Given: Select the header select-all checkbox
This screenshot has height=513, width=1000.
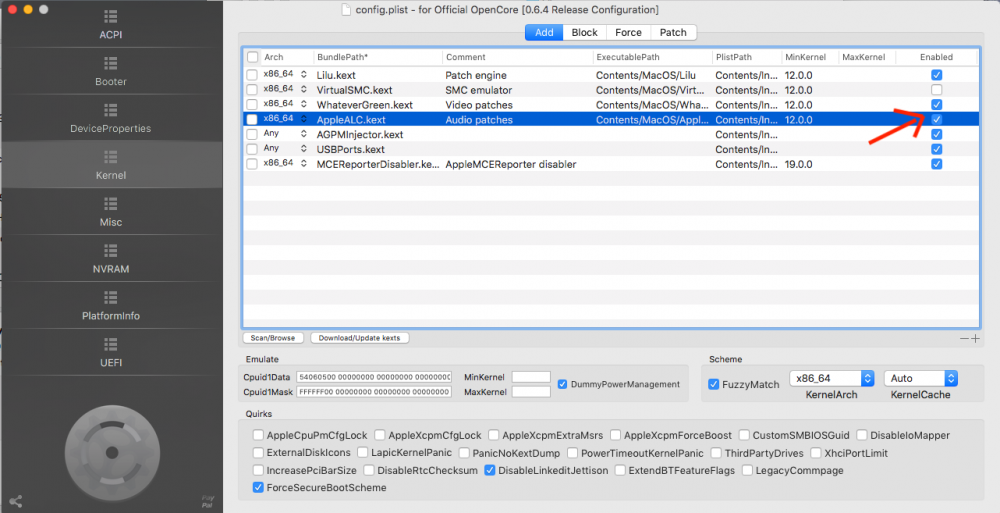Looking at the screenshot, I should pos(253,57).
